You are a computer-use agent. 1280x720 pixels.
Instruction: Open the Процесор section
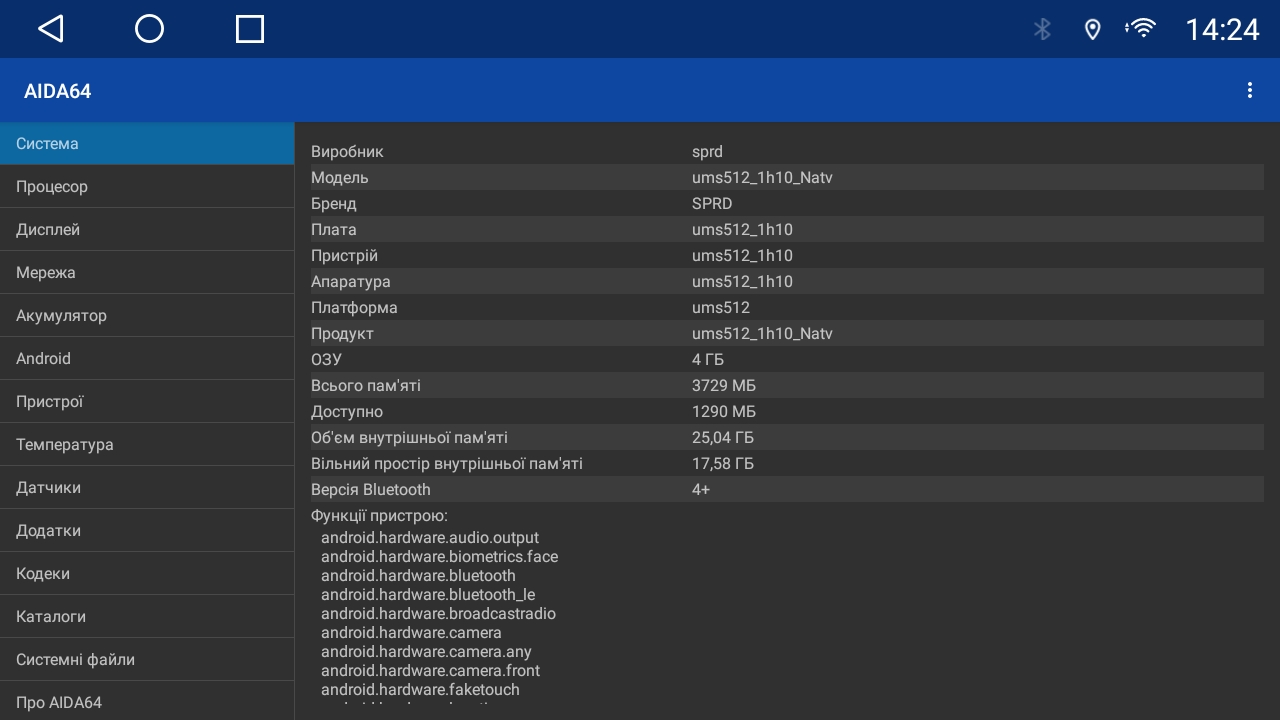pyautogui.click(x=147, y=187)
